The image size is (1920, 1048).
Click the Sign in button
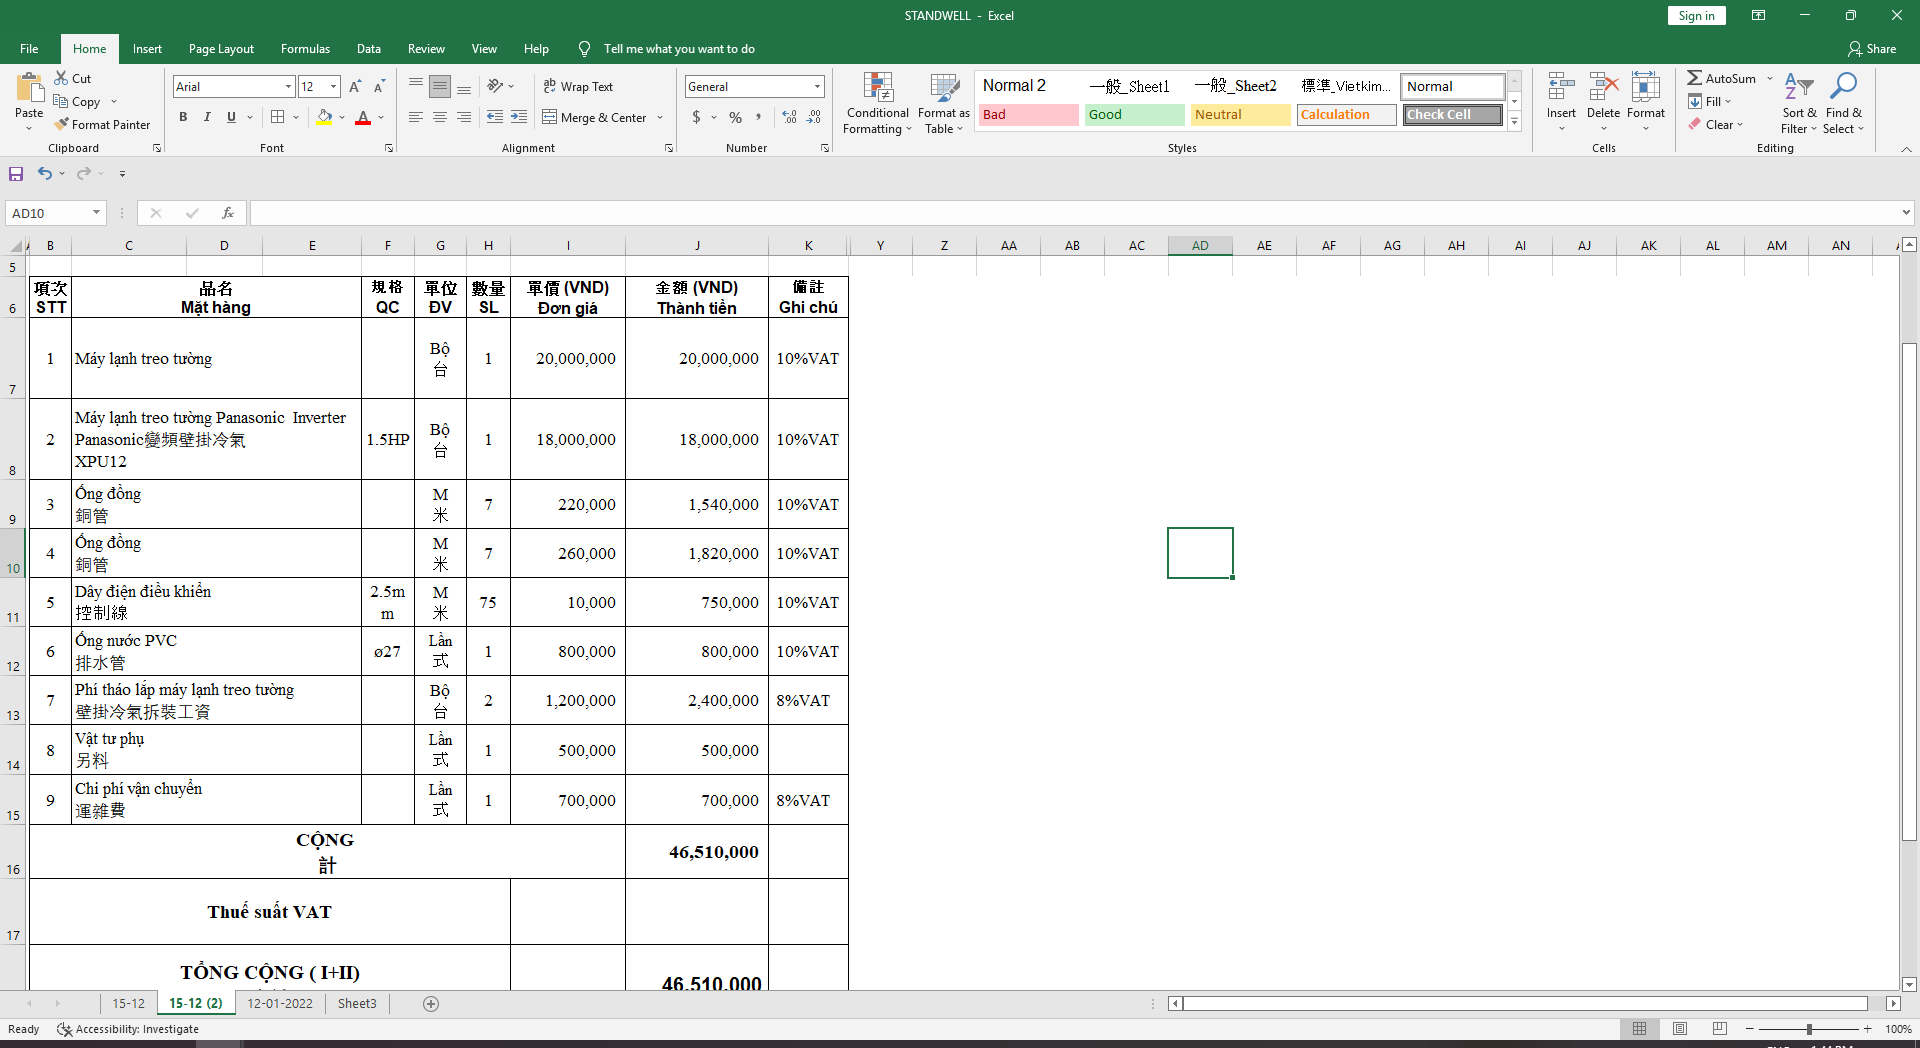1696,16
